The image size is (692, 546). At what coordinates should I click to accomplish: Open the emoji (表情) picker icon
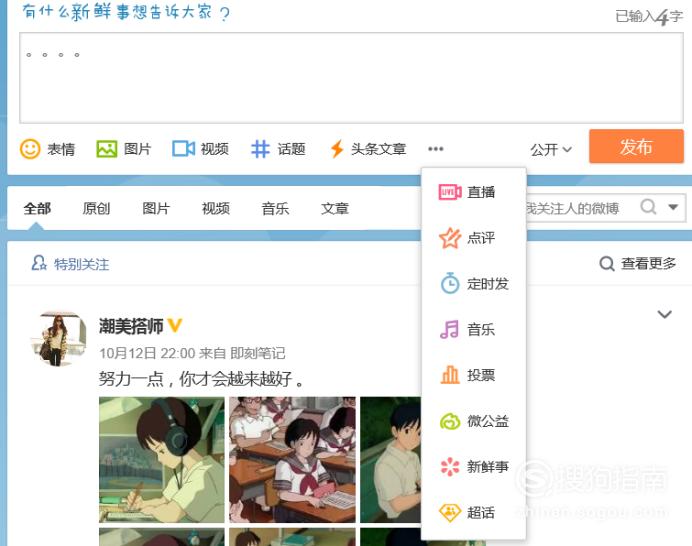click(x=30, y=149)
